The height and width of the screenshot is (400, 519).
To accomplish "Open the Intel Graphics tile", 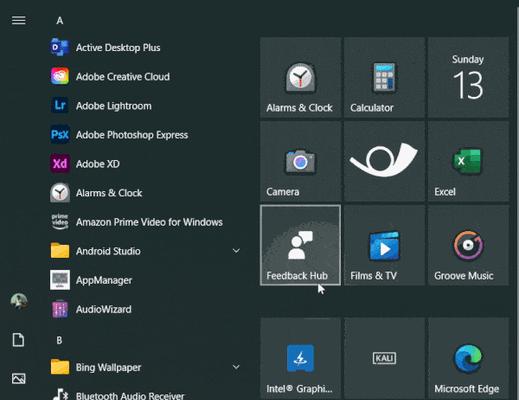I will pos(300,359).
